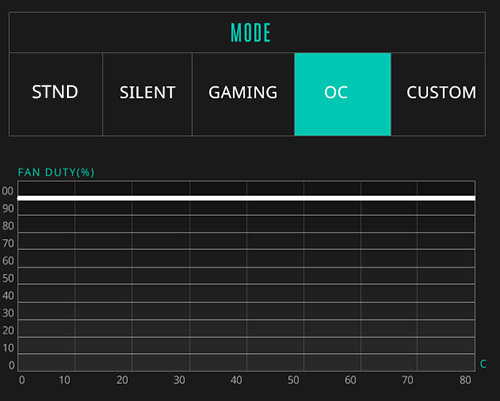Screen dimensions: 500x401
Task: Click the teal C temperature unit label
Action: tap(483, 364)
